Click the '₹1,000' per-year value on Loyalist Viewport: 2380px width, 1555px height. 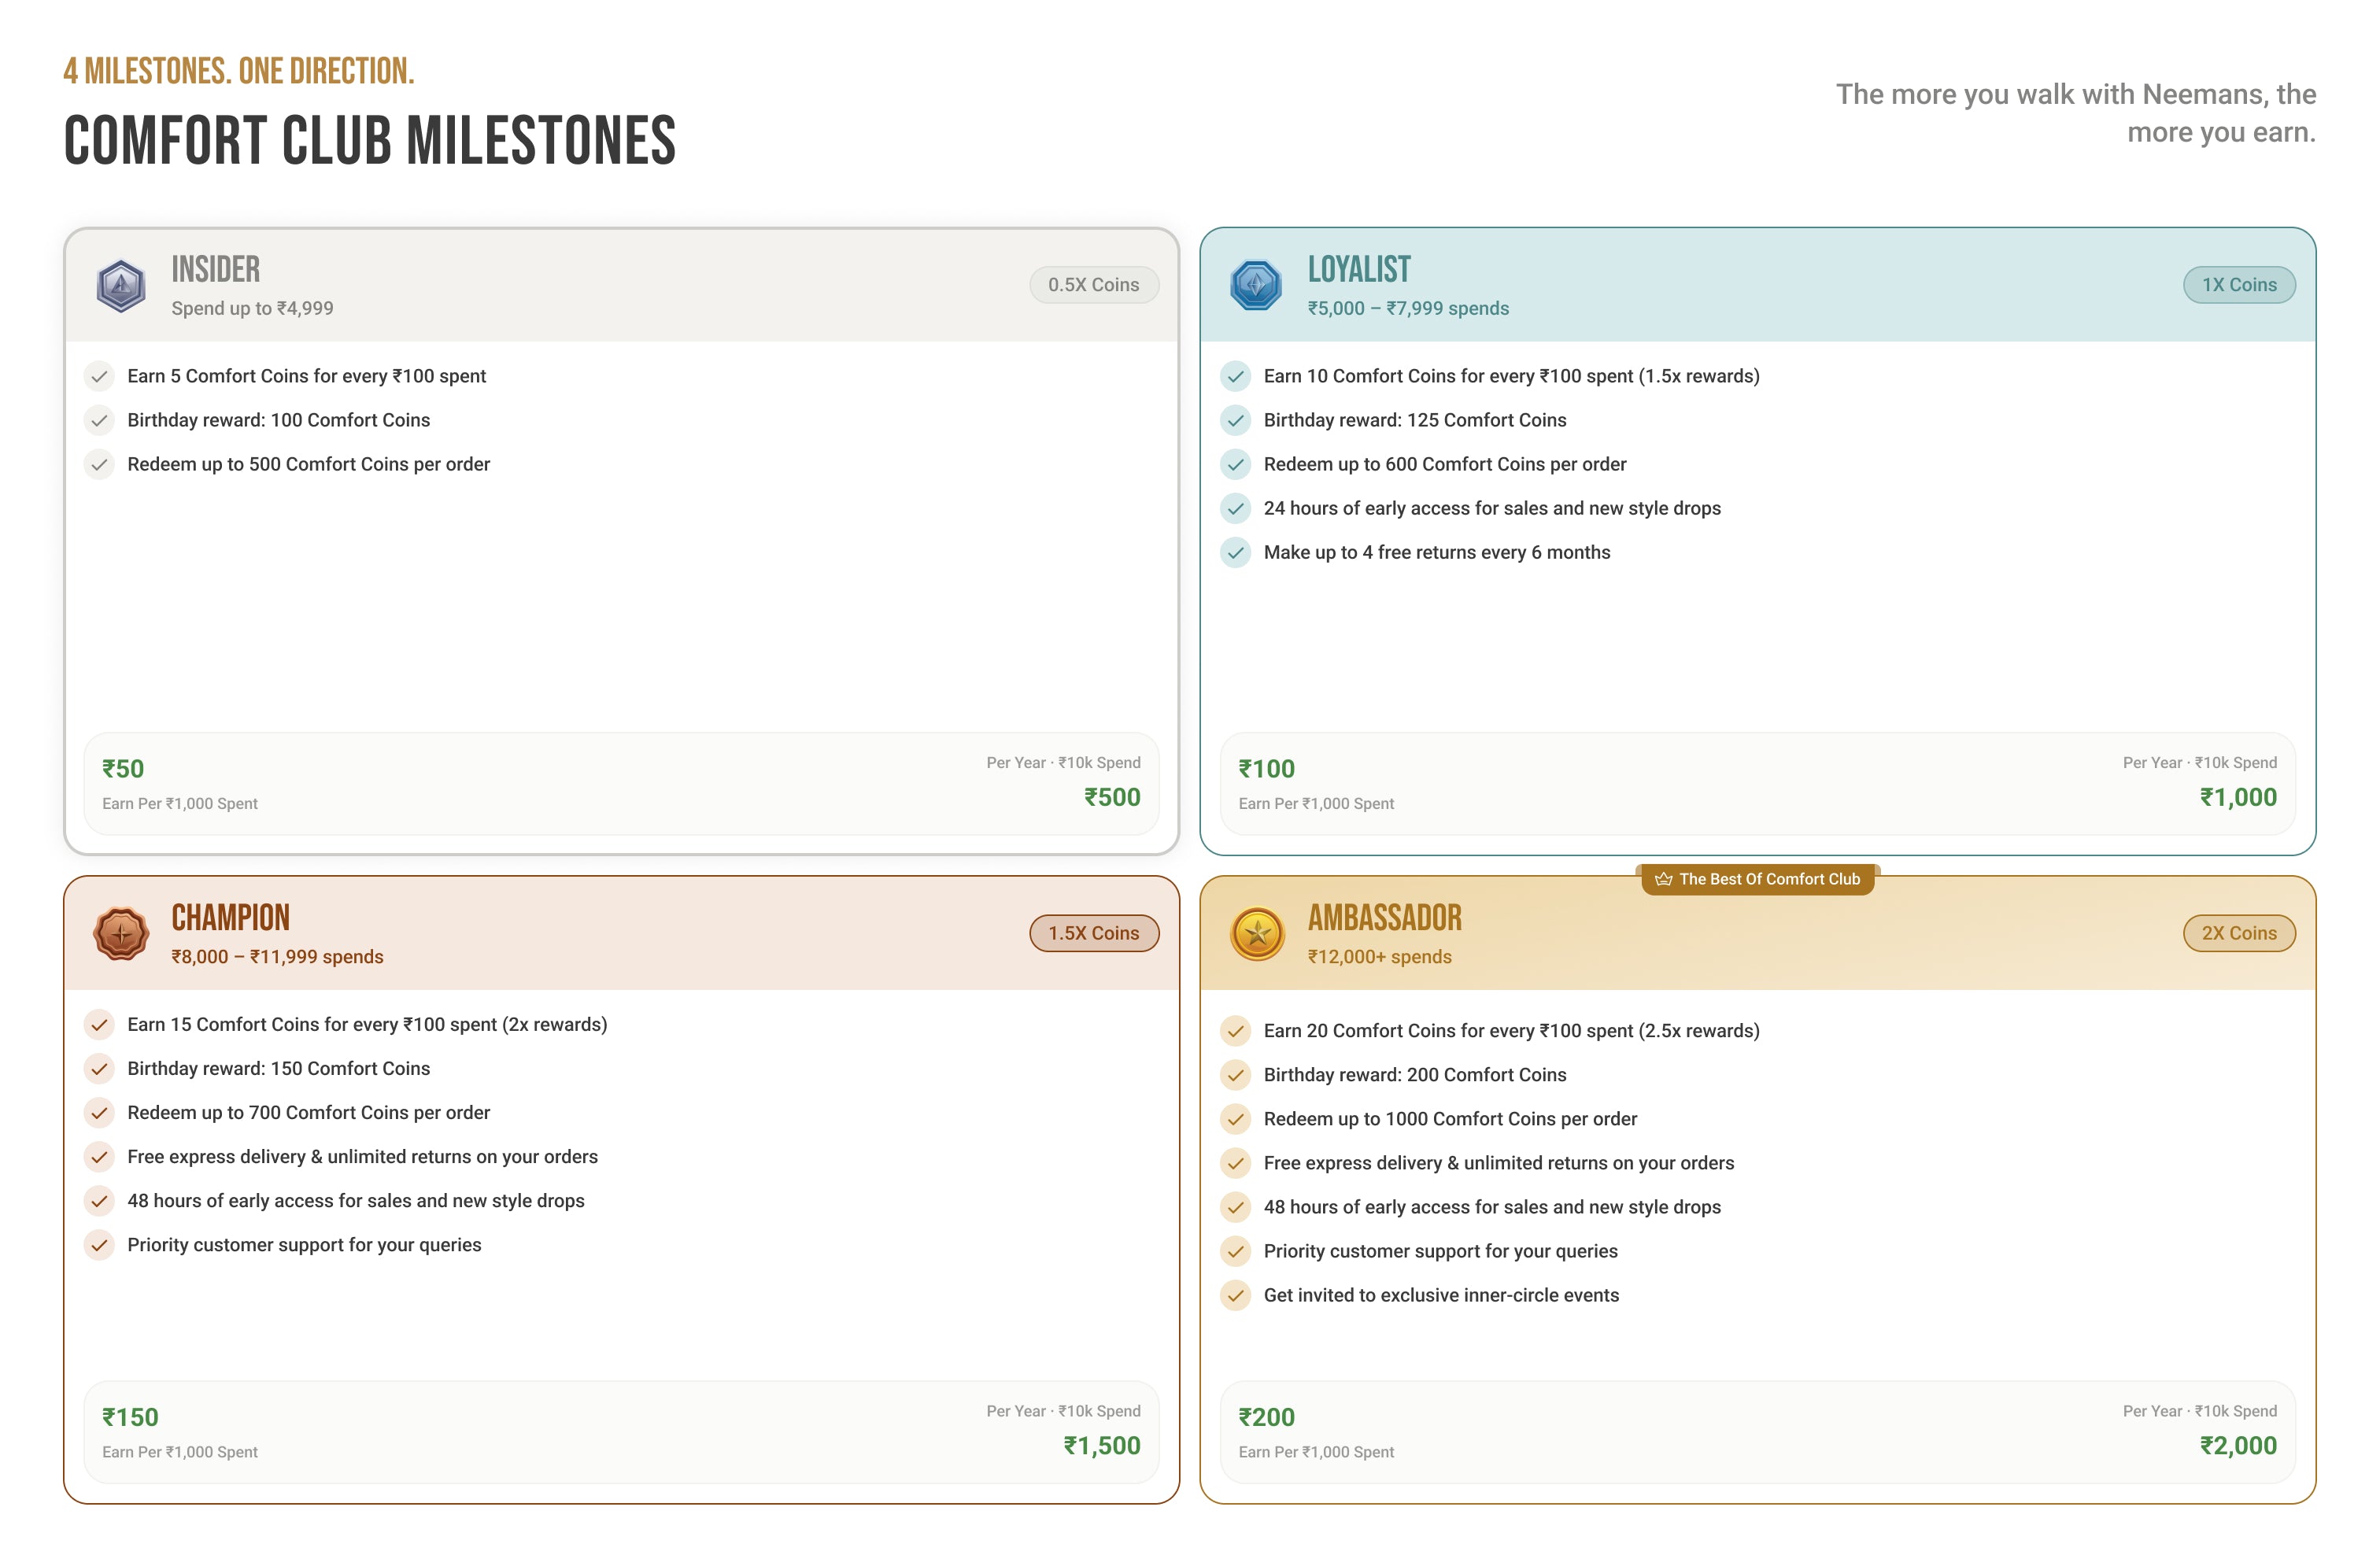click(2238, 797)
